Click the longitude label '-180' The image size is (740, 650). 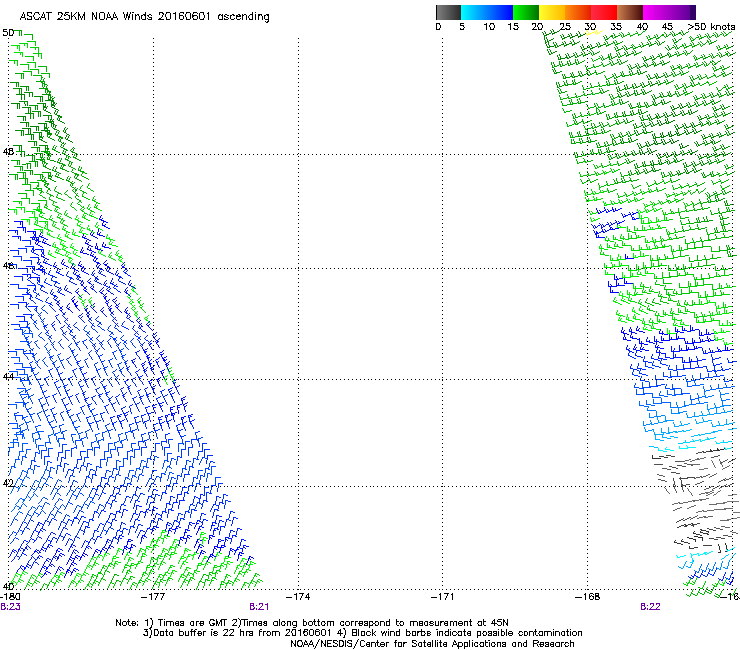click(x=10, y=597)
